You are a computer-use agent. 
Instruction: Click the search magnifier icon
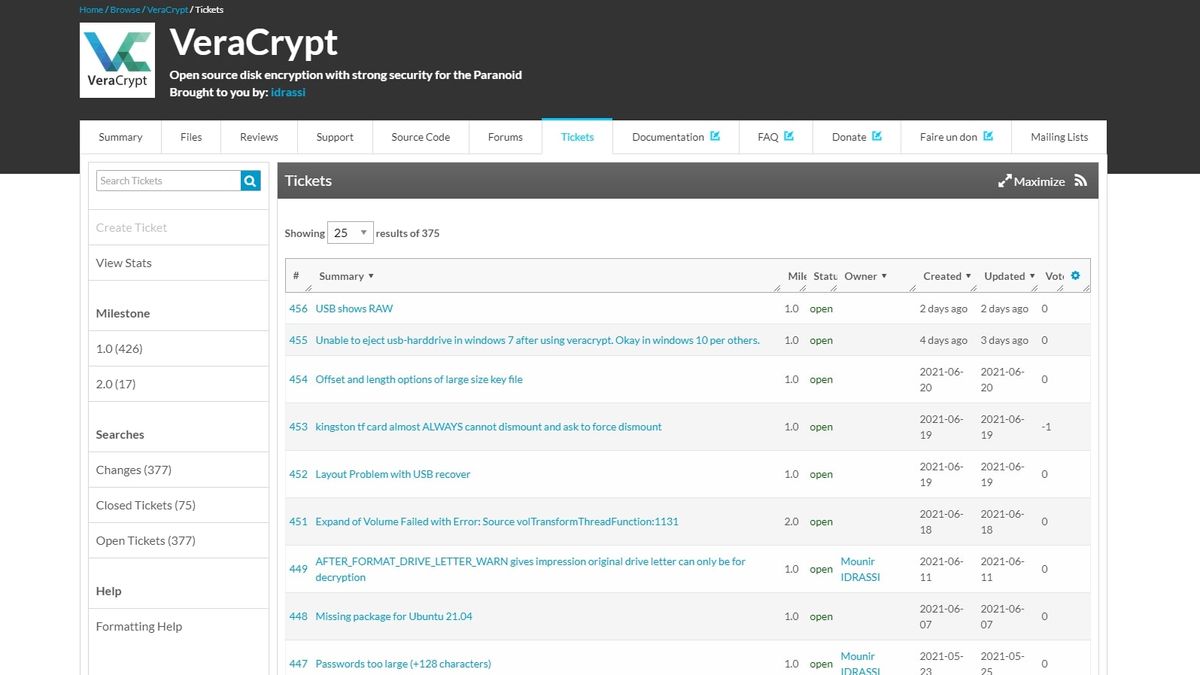tap(248, 181)
